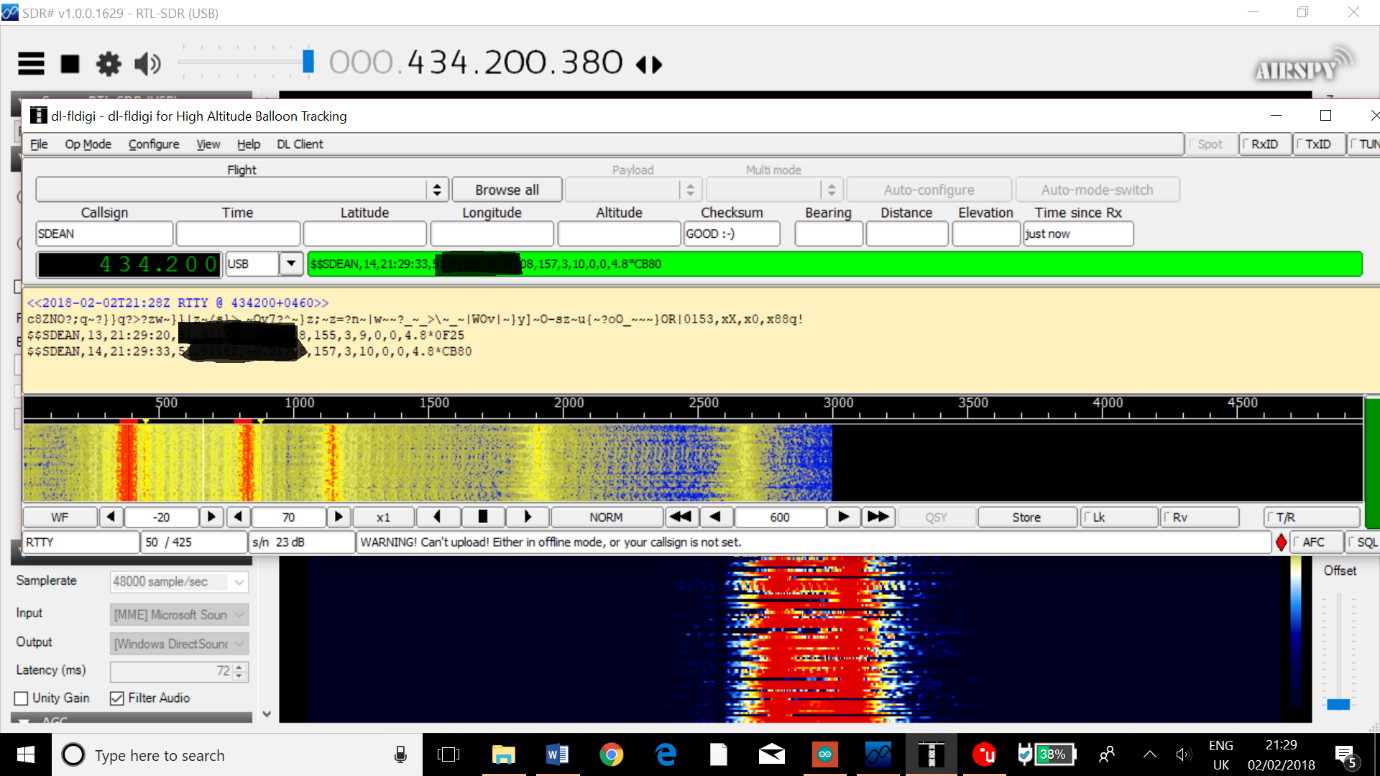Toggle the TxID button
The width and height of the screenshot is (1380, 776).
1318,144
